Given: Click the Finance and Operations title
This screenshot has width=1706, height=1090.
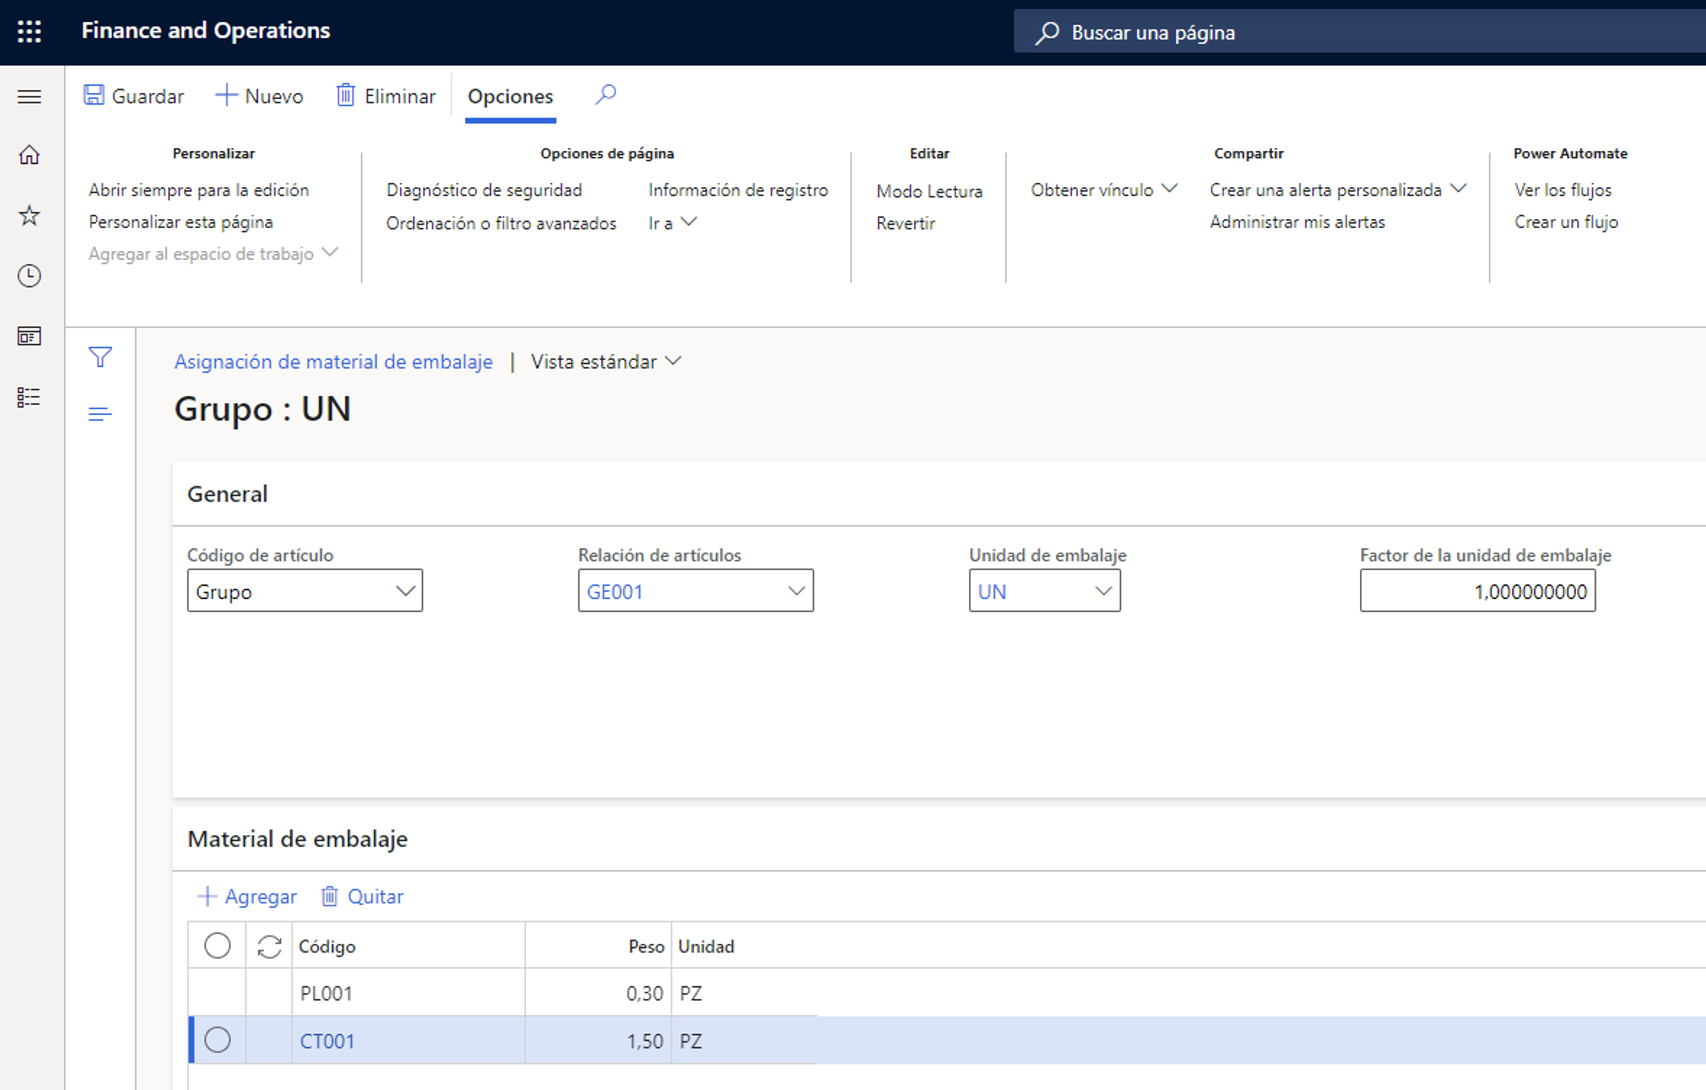Looking at the screenshot, I should [x=206, y=30].
